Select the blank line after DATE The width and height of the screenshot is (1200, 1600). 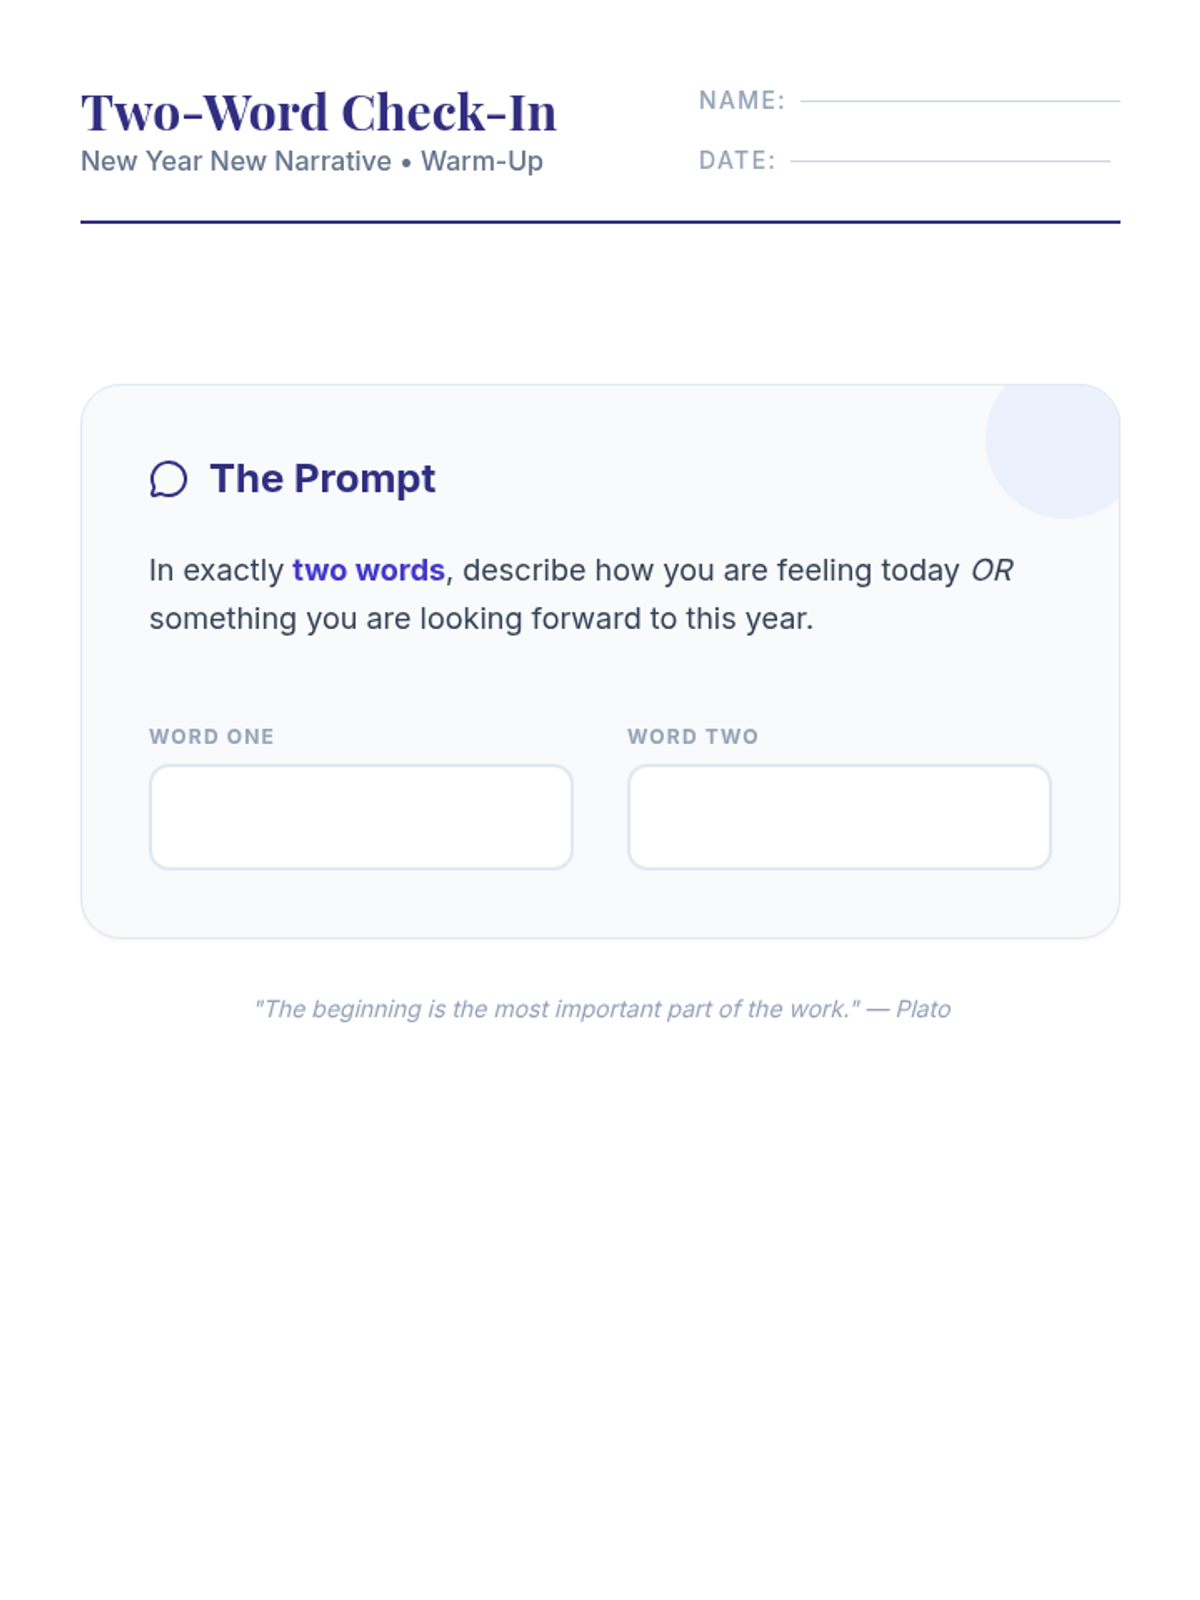(949, 160)
